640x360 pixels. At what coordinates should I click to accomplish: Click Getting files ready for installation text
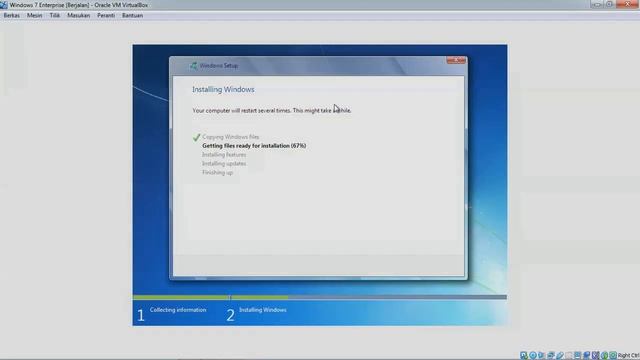click(x=254, y=146)
